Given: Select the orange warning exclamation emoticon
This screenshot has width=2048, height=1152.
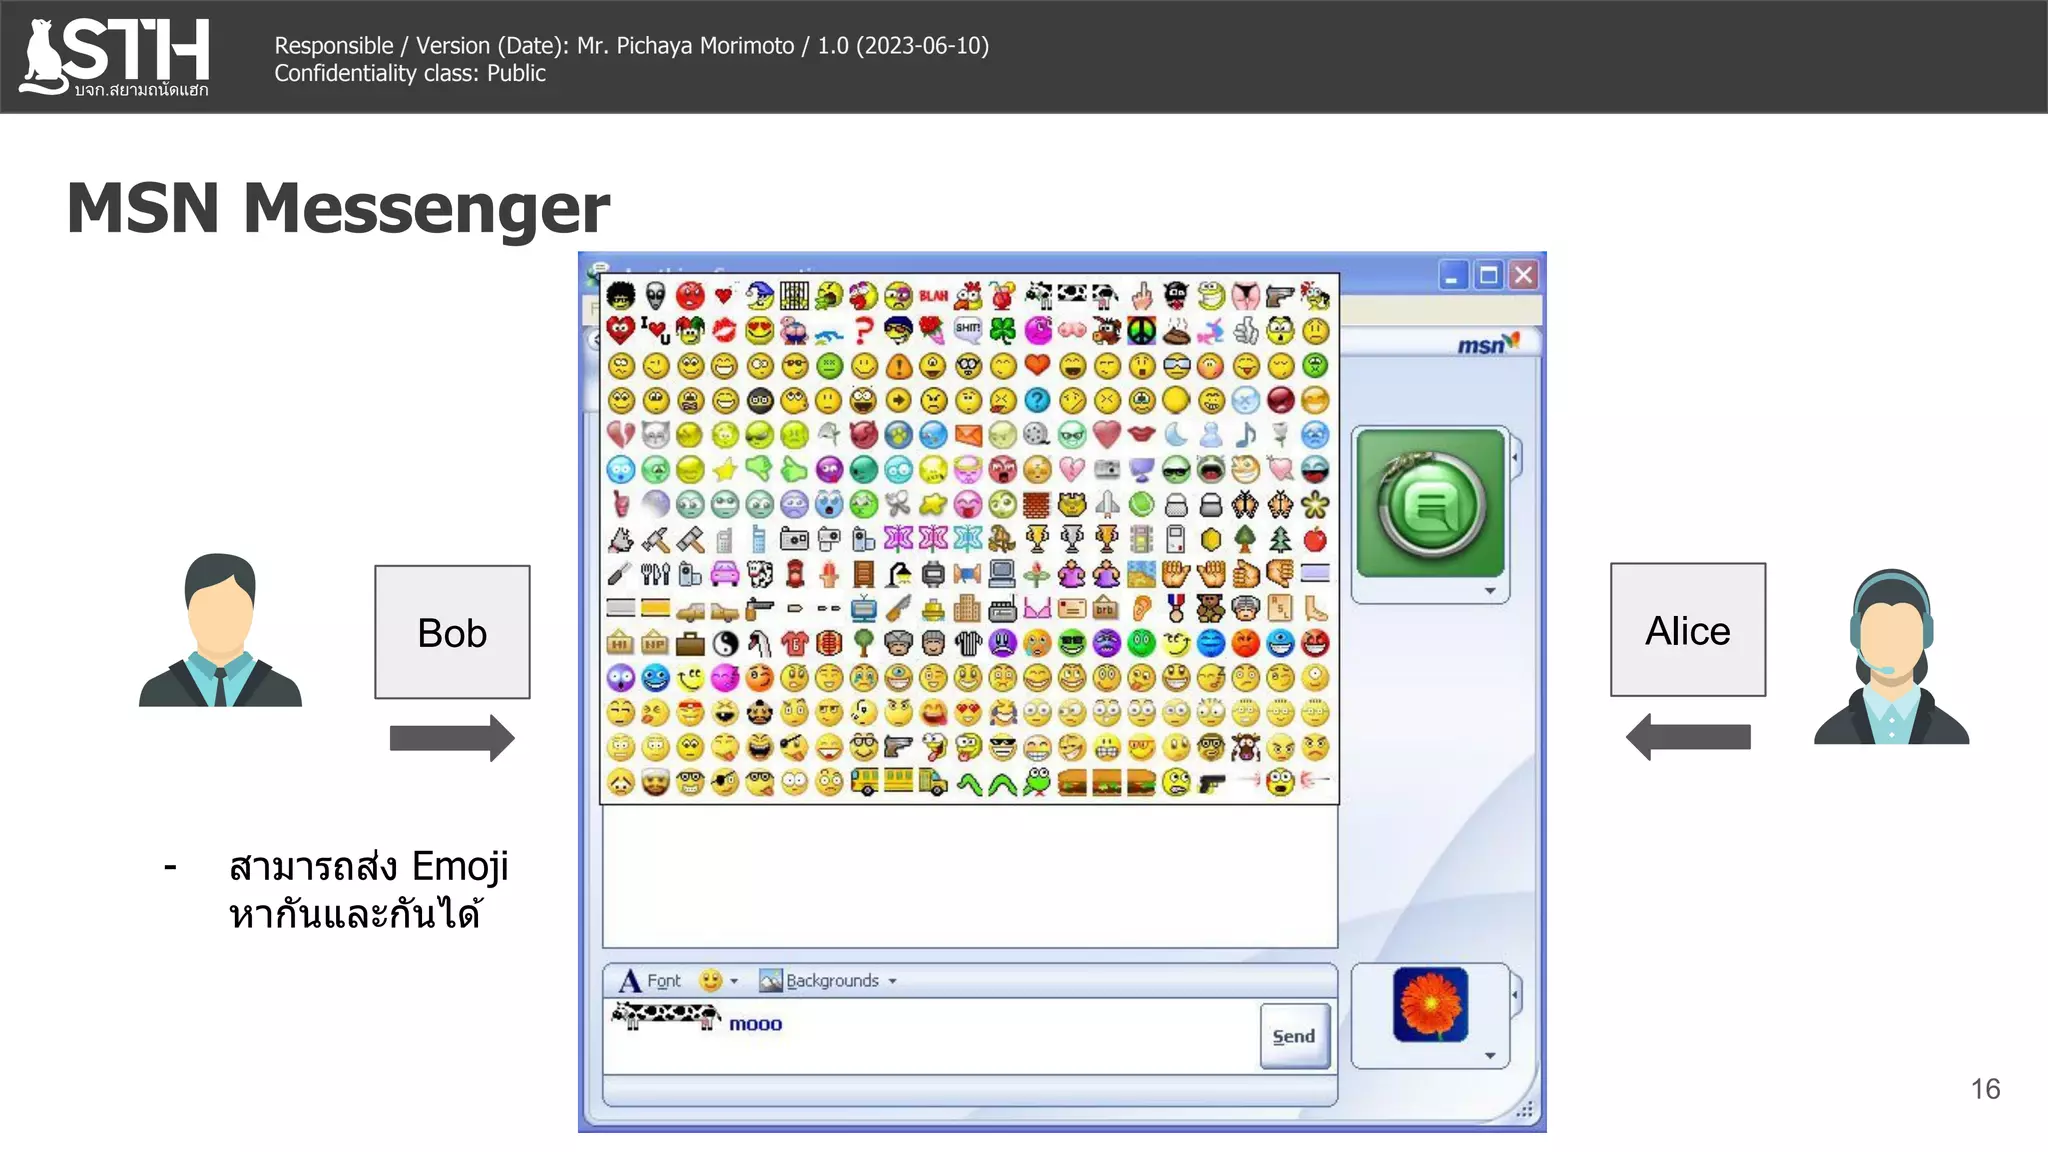Looking at the screenshot, I should 898,365.
